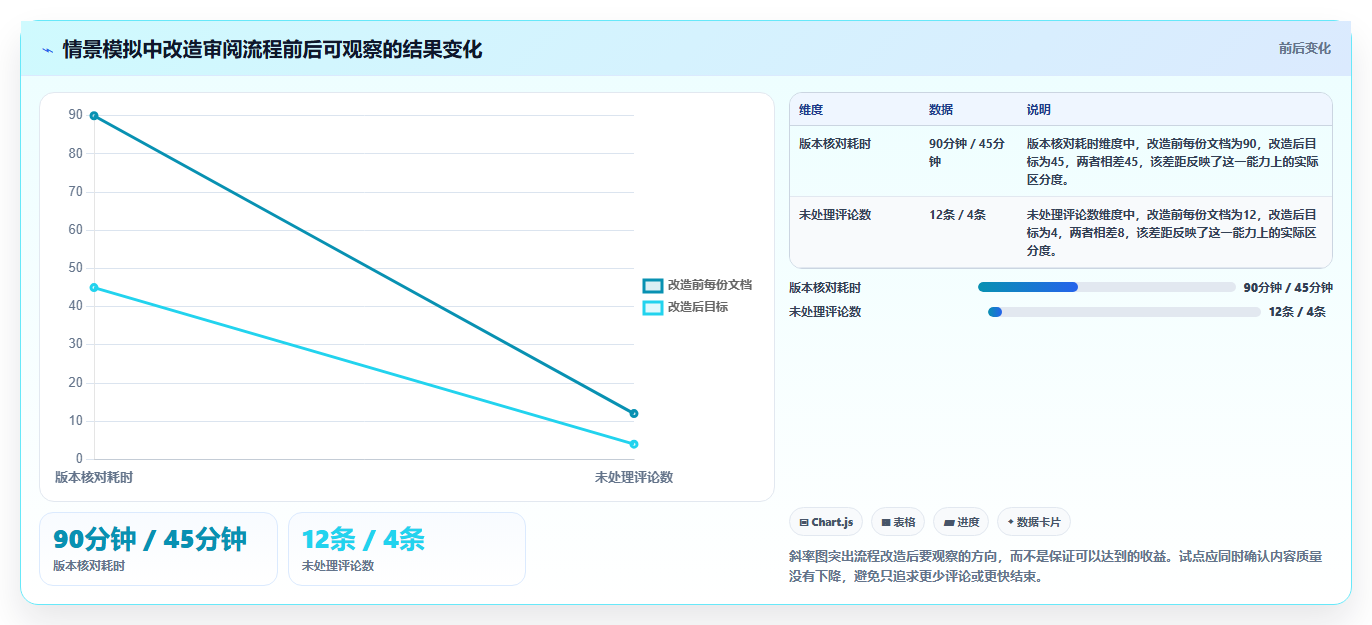The image size is (1372, 625).
Task: Click the chart title 情景模拟中改造审阅流程
Action: 272,50
